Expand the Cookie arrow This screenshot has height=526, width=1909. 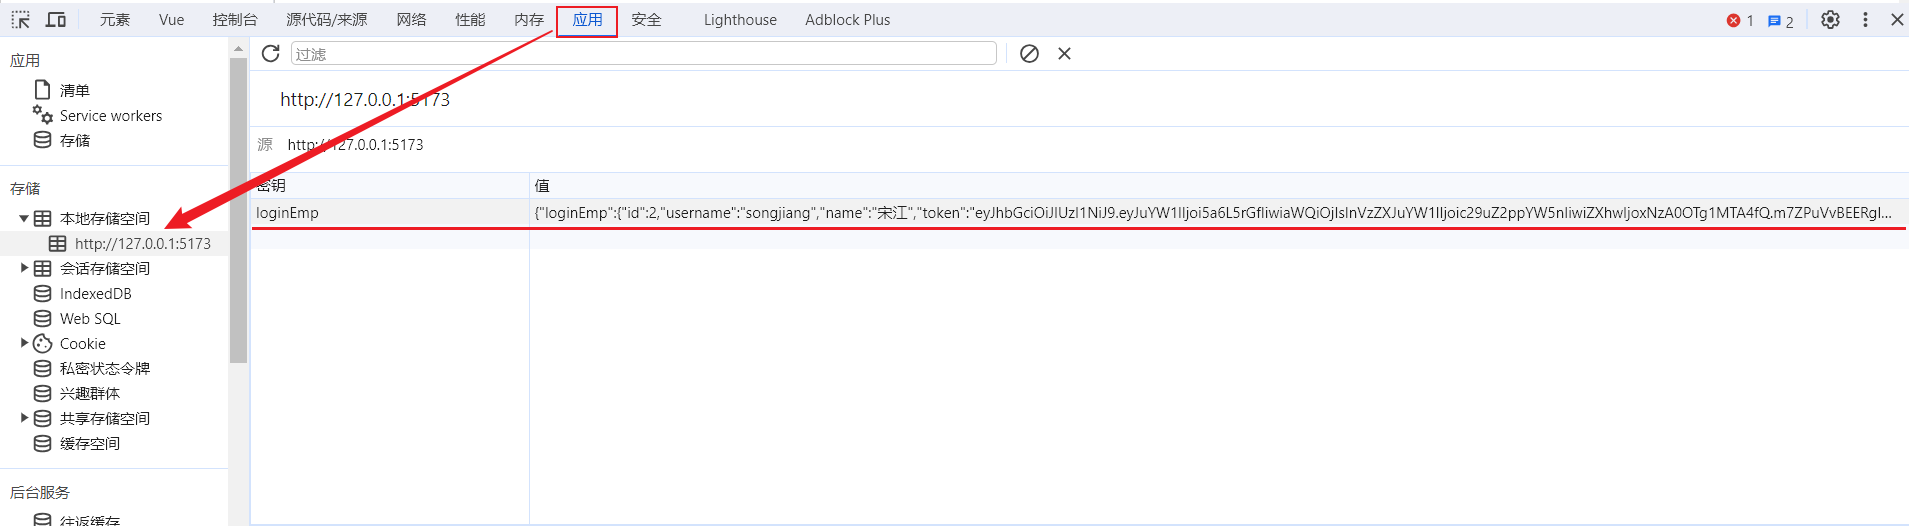(24, 343)
